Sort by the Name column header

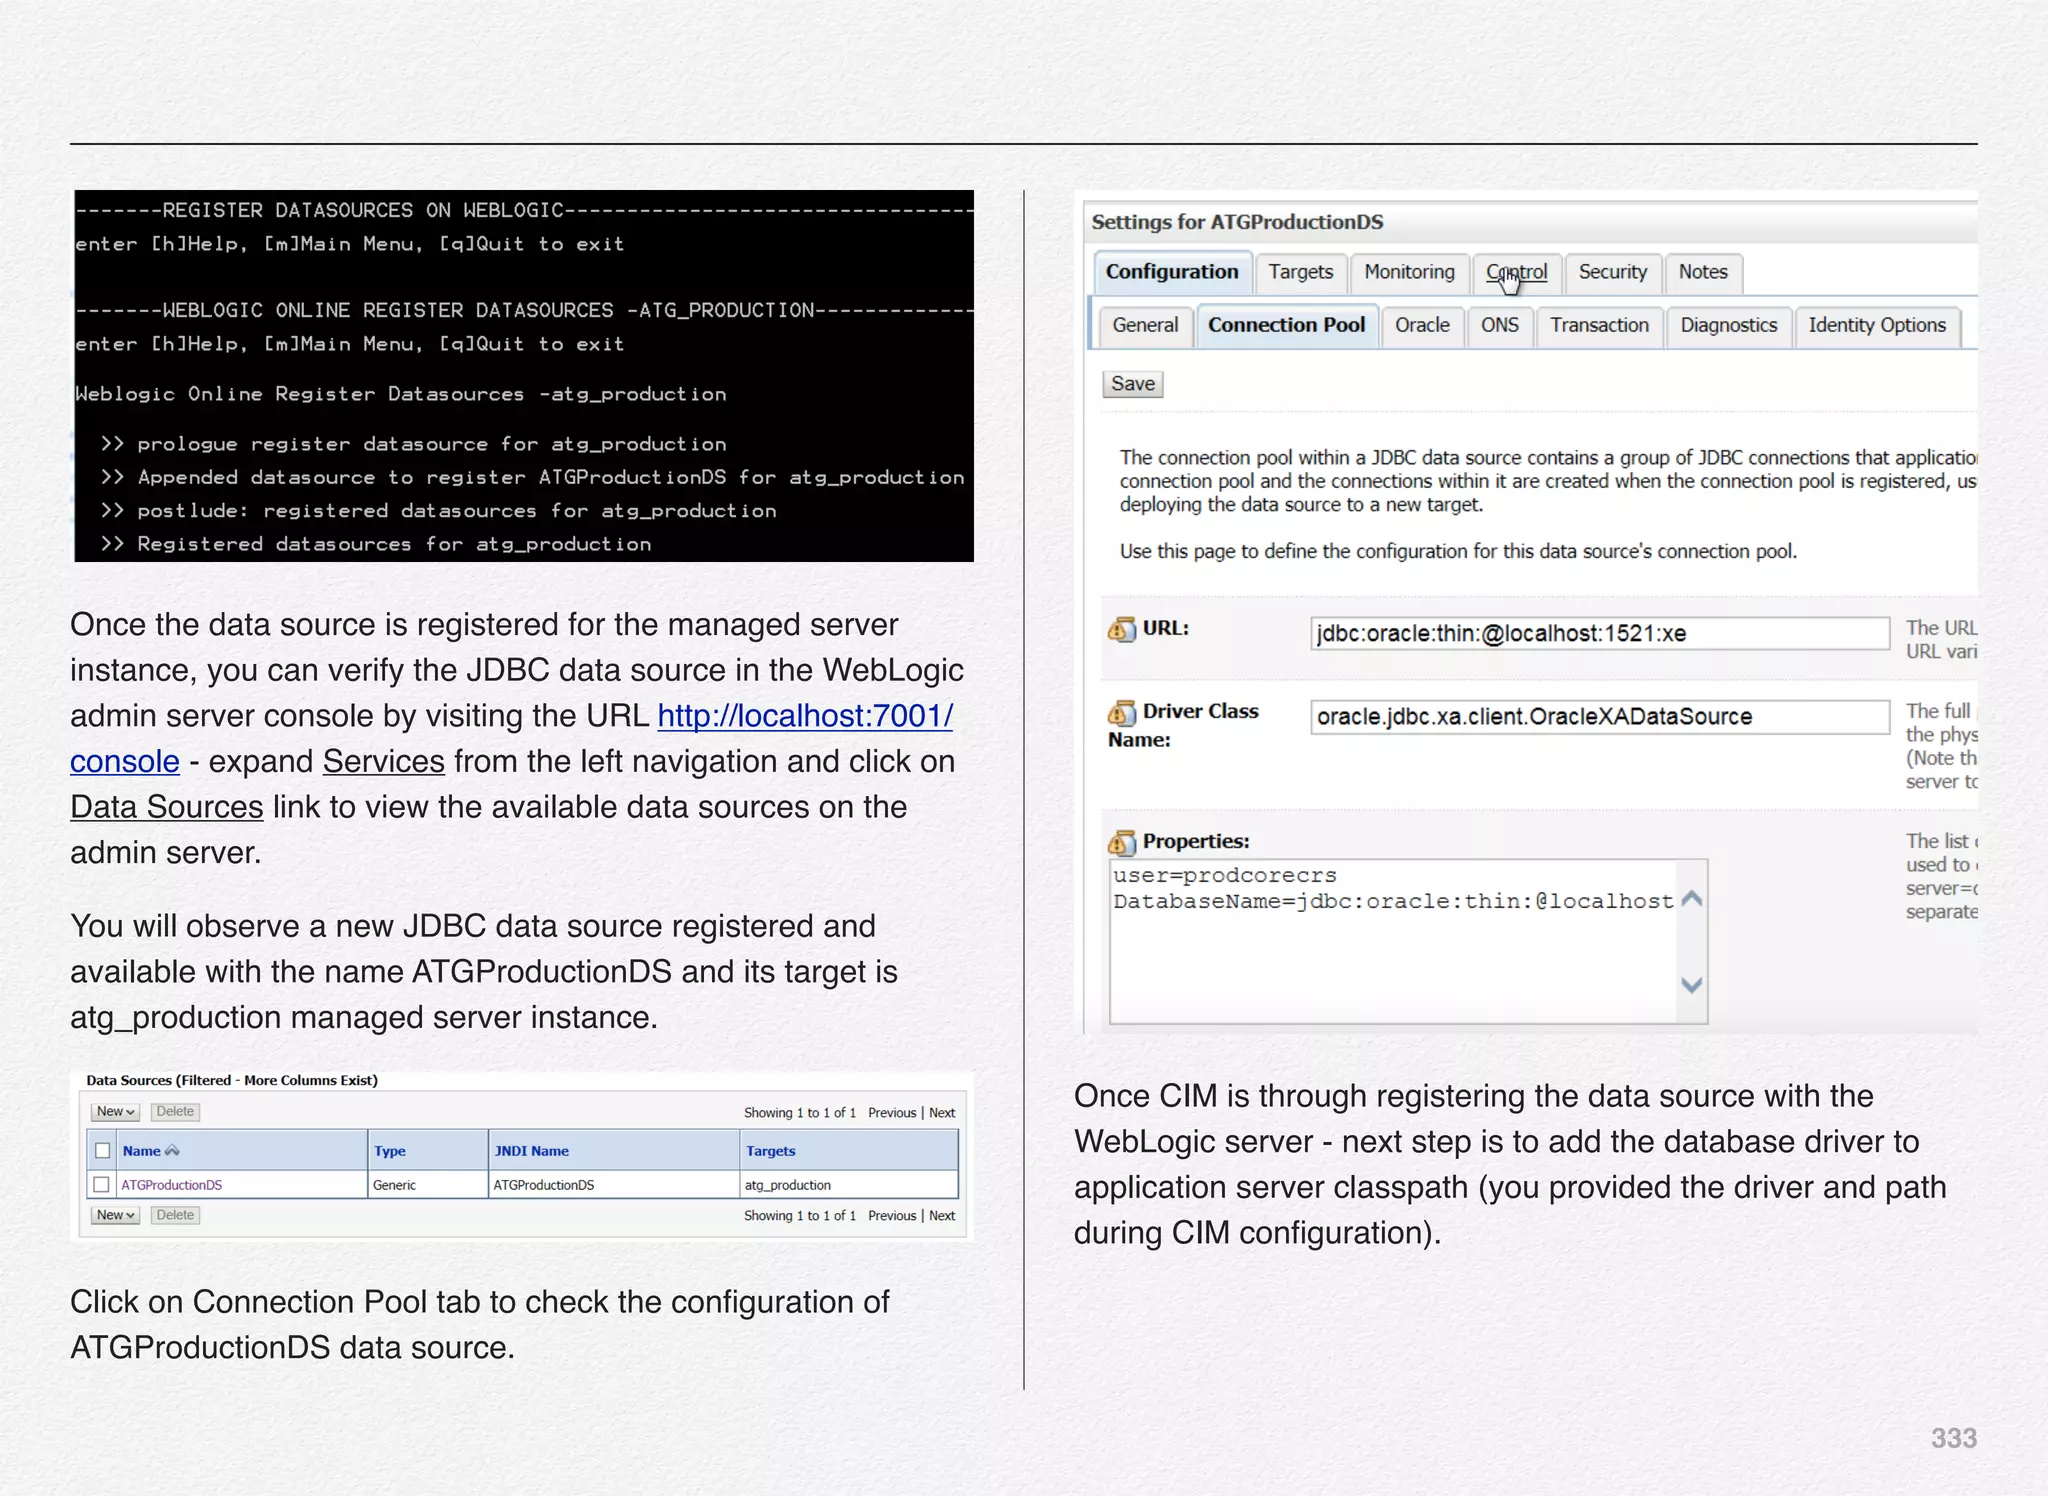pos(141,1151)
